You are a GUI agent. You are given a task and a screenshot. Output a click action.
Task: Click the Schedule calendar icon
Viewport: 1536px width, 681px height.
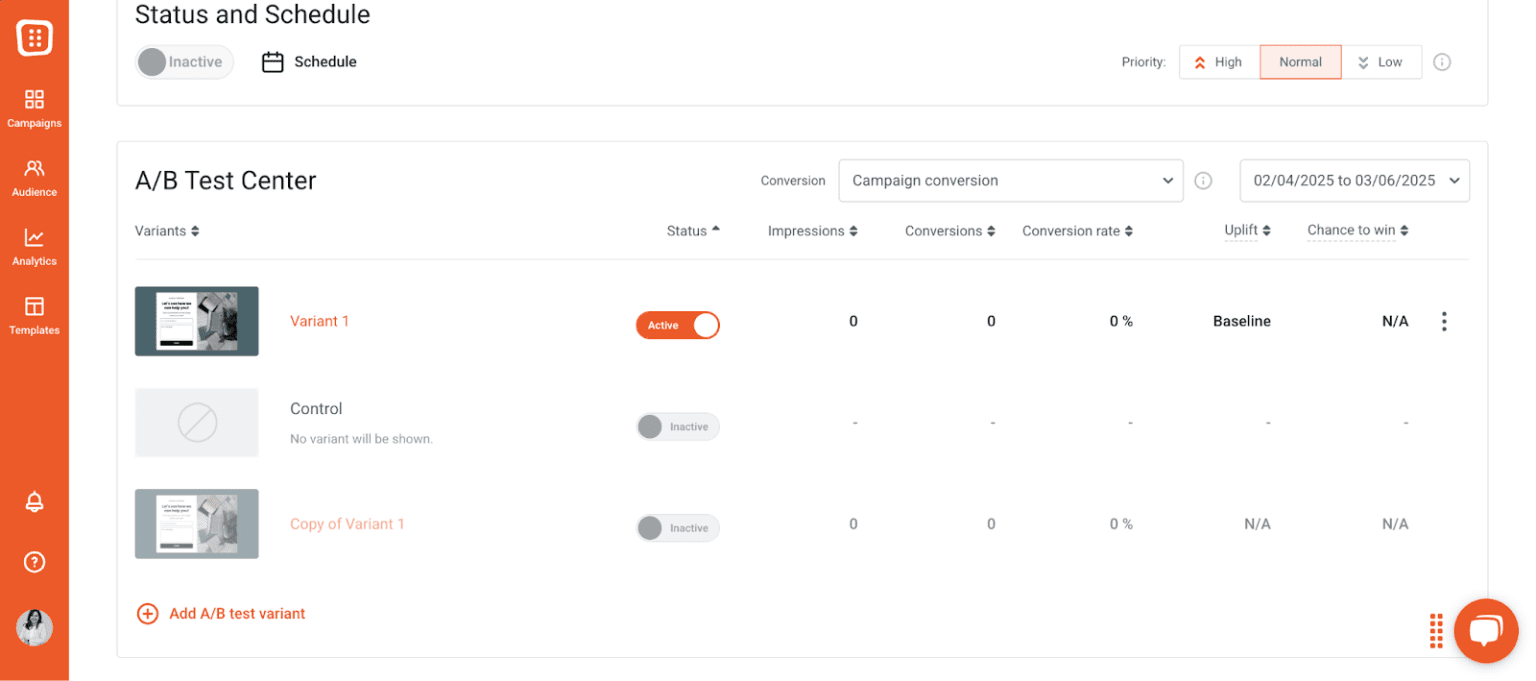(272, 62)
